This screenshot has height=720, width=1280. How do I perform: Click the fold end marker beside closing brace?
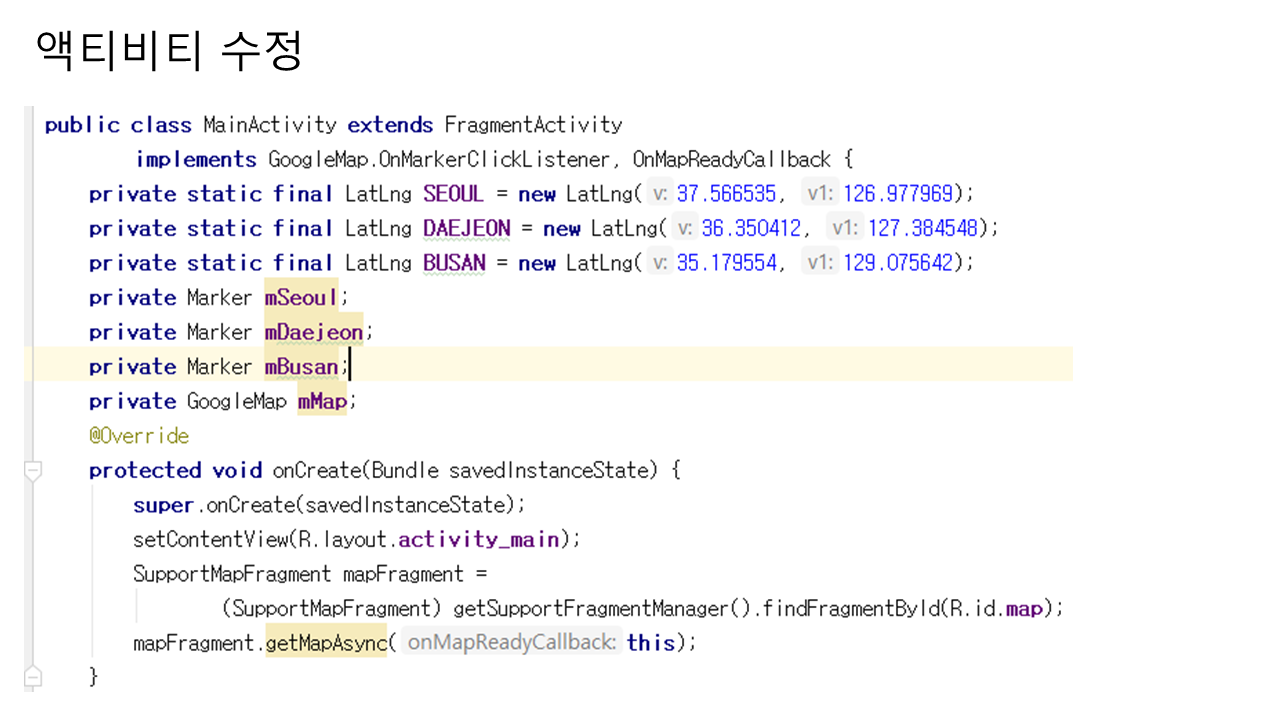33,677
